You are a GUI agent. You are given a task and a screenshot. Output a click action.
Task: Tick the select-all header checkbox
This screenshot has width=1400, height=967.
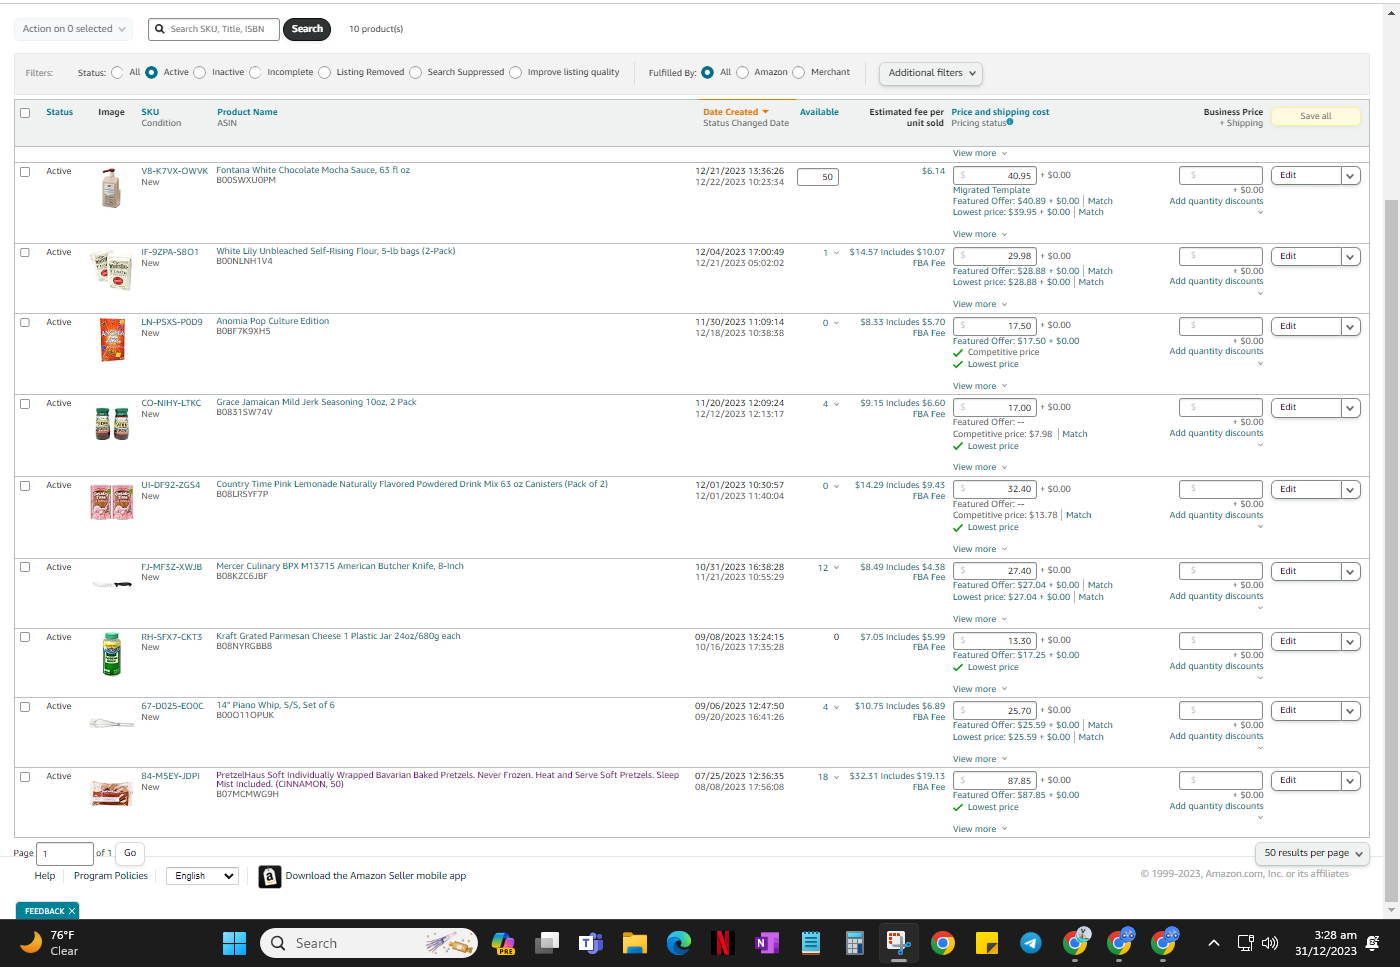click(25, 113)
